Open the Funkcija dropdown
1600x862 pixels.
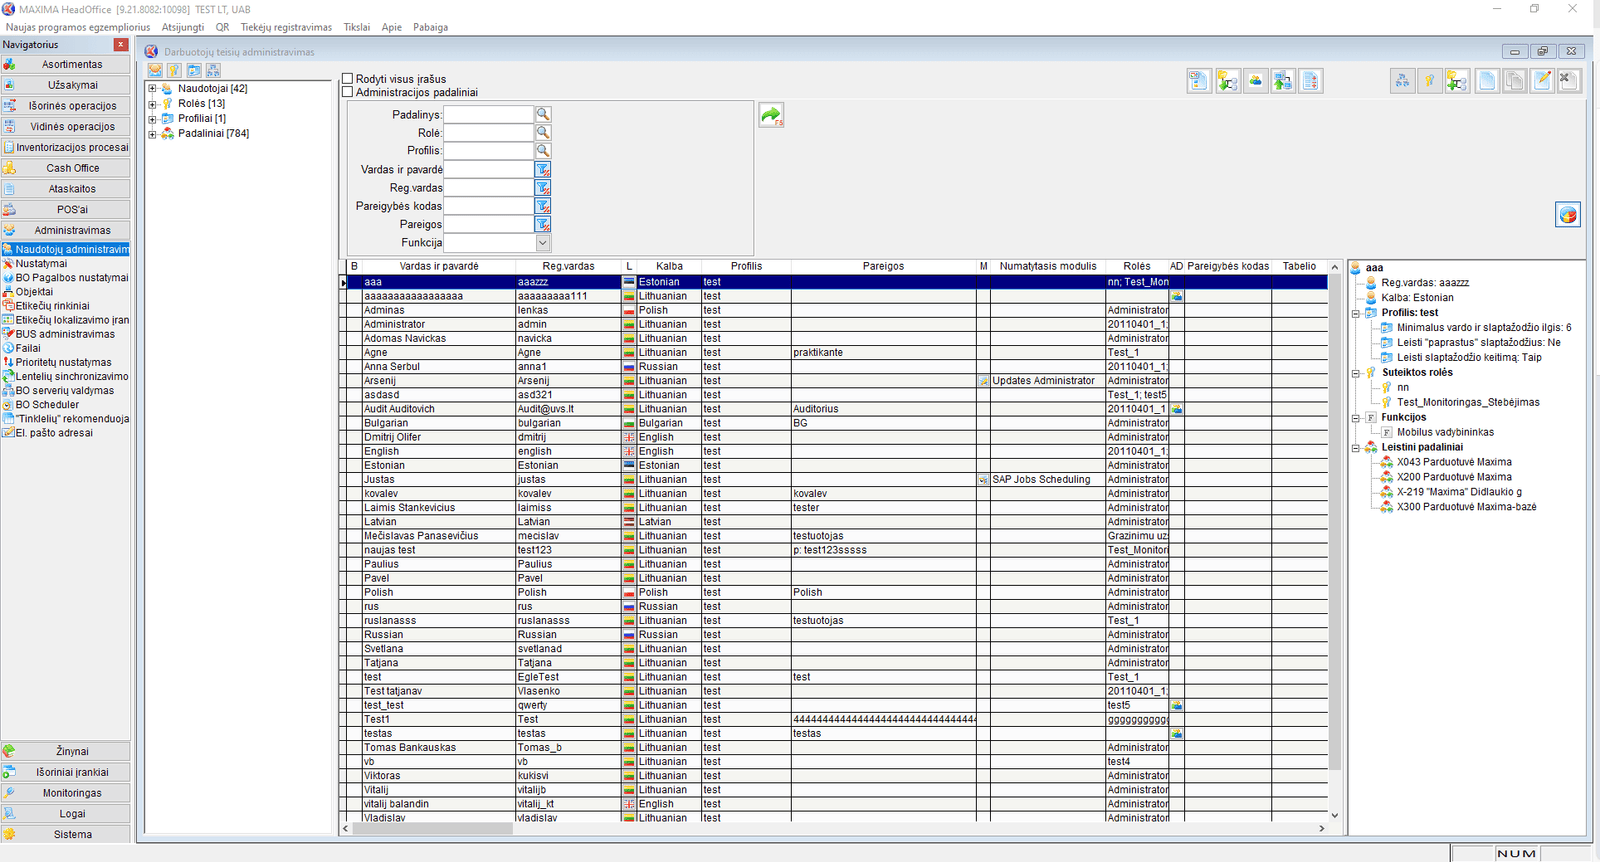(x=542, y=243)
